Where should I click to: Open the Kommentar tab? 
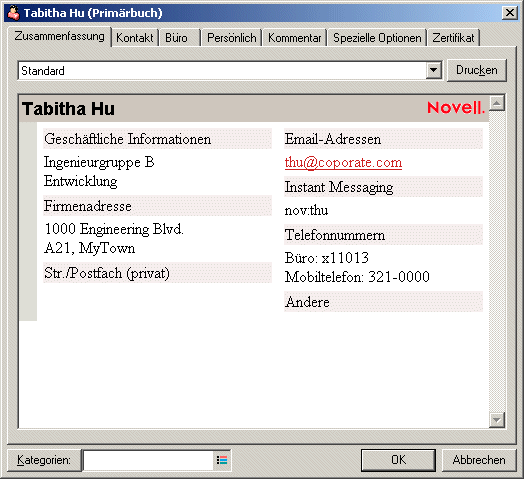[294, 38]
